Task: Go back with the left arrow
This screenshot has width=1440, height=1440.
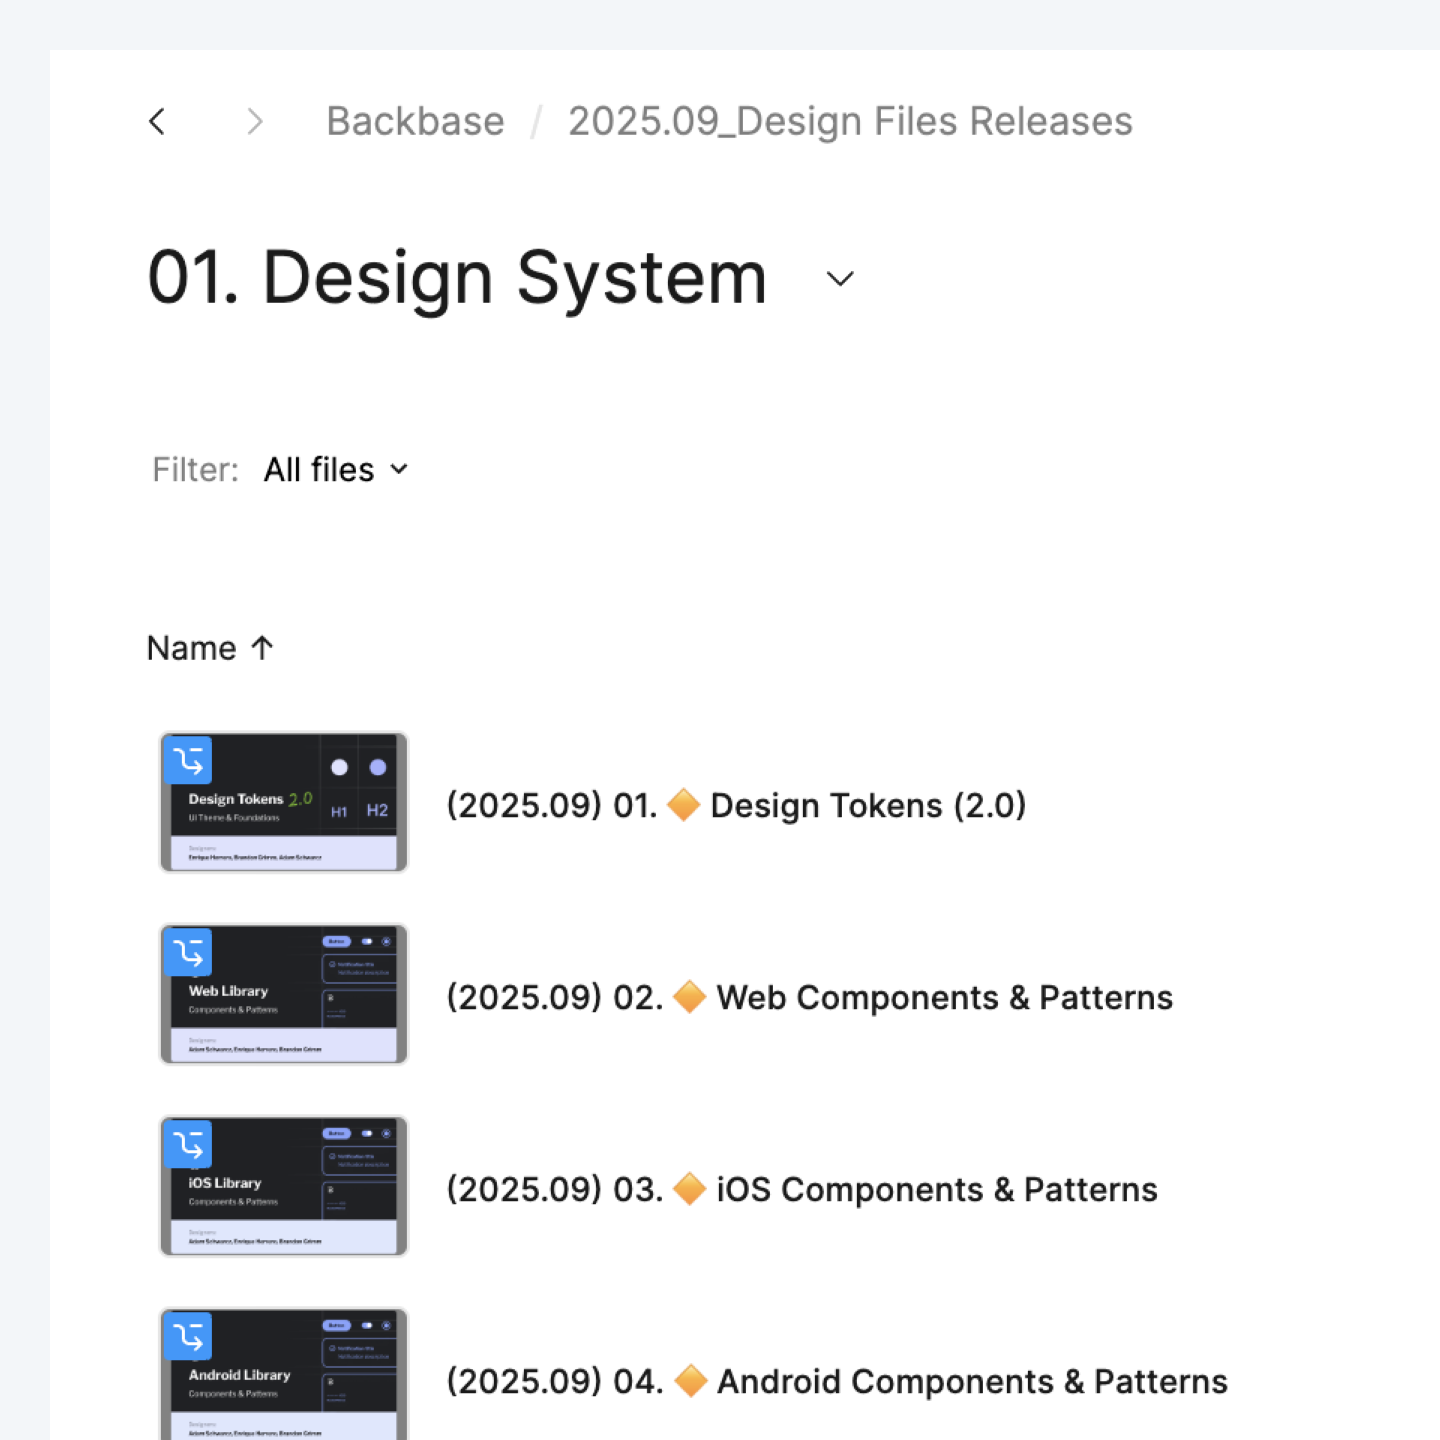Action: coord(157,122)
